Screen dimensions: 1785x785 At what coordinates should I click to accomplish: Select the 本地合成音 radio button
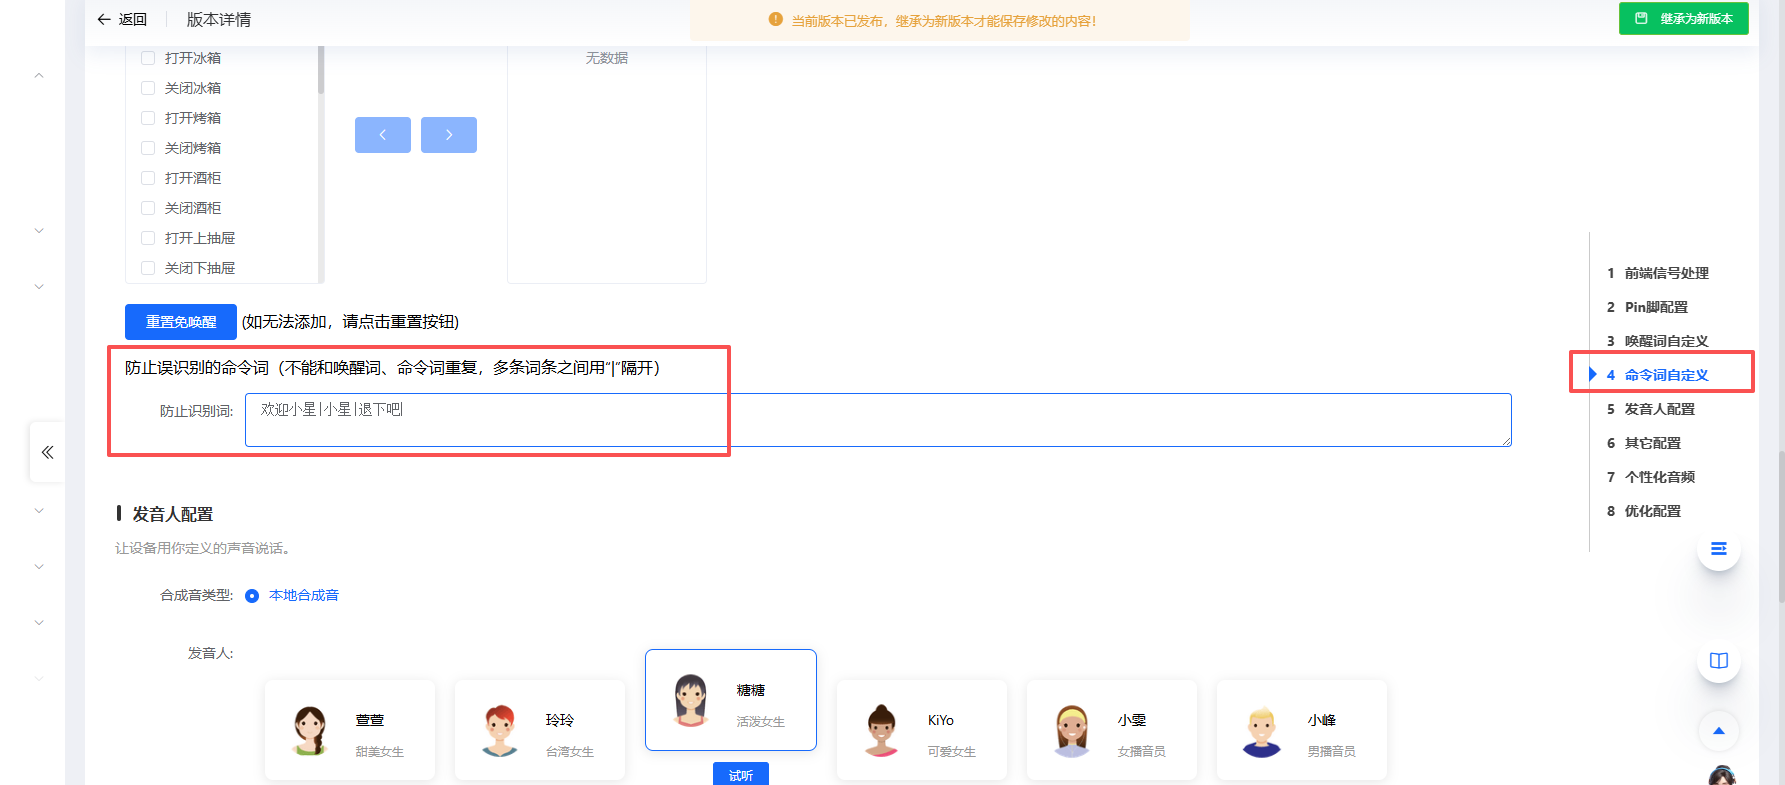pos(252,596)
